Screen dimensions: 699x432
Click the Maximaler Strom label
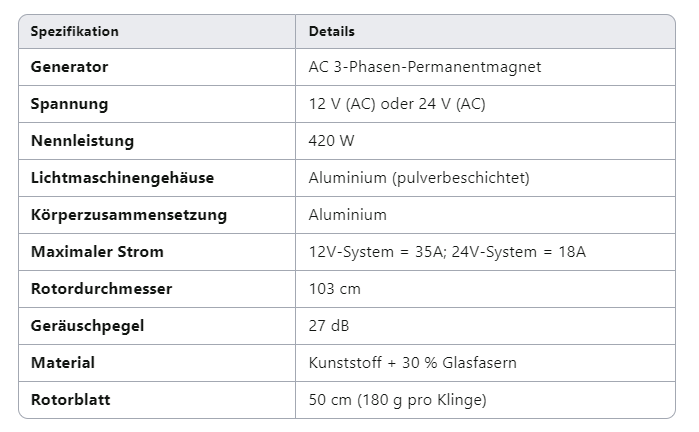(x=97, y=252)
